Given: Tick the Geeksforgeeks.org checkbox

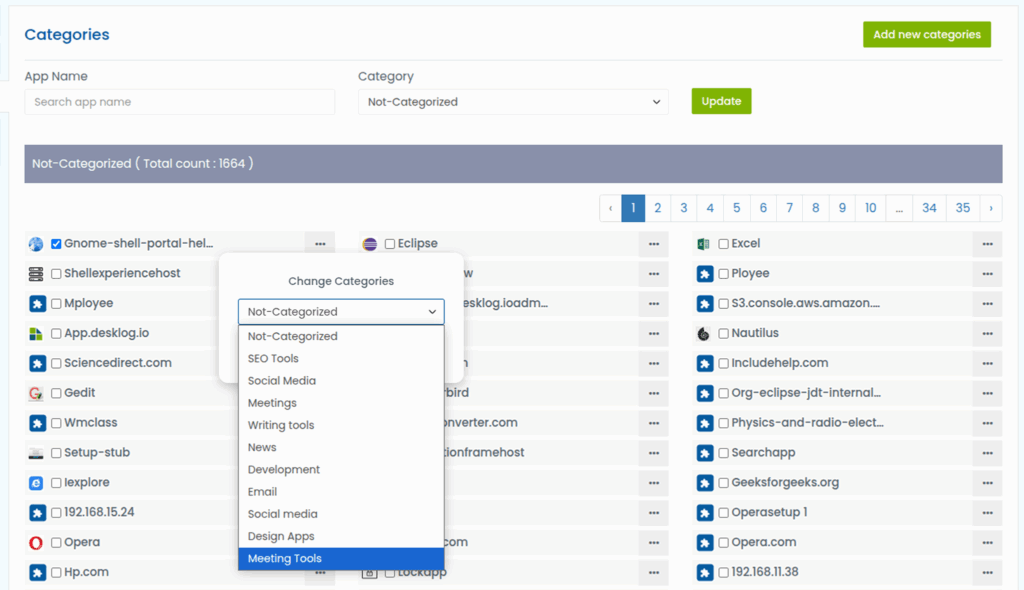Looking at the screenshot, I should [x=723, y=483].
